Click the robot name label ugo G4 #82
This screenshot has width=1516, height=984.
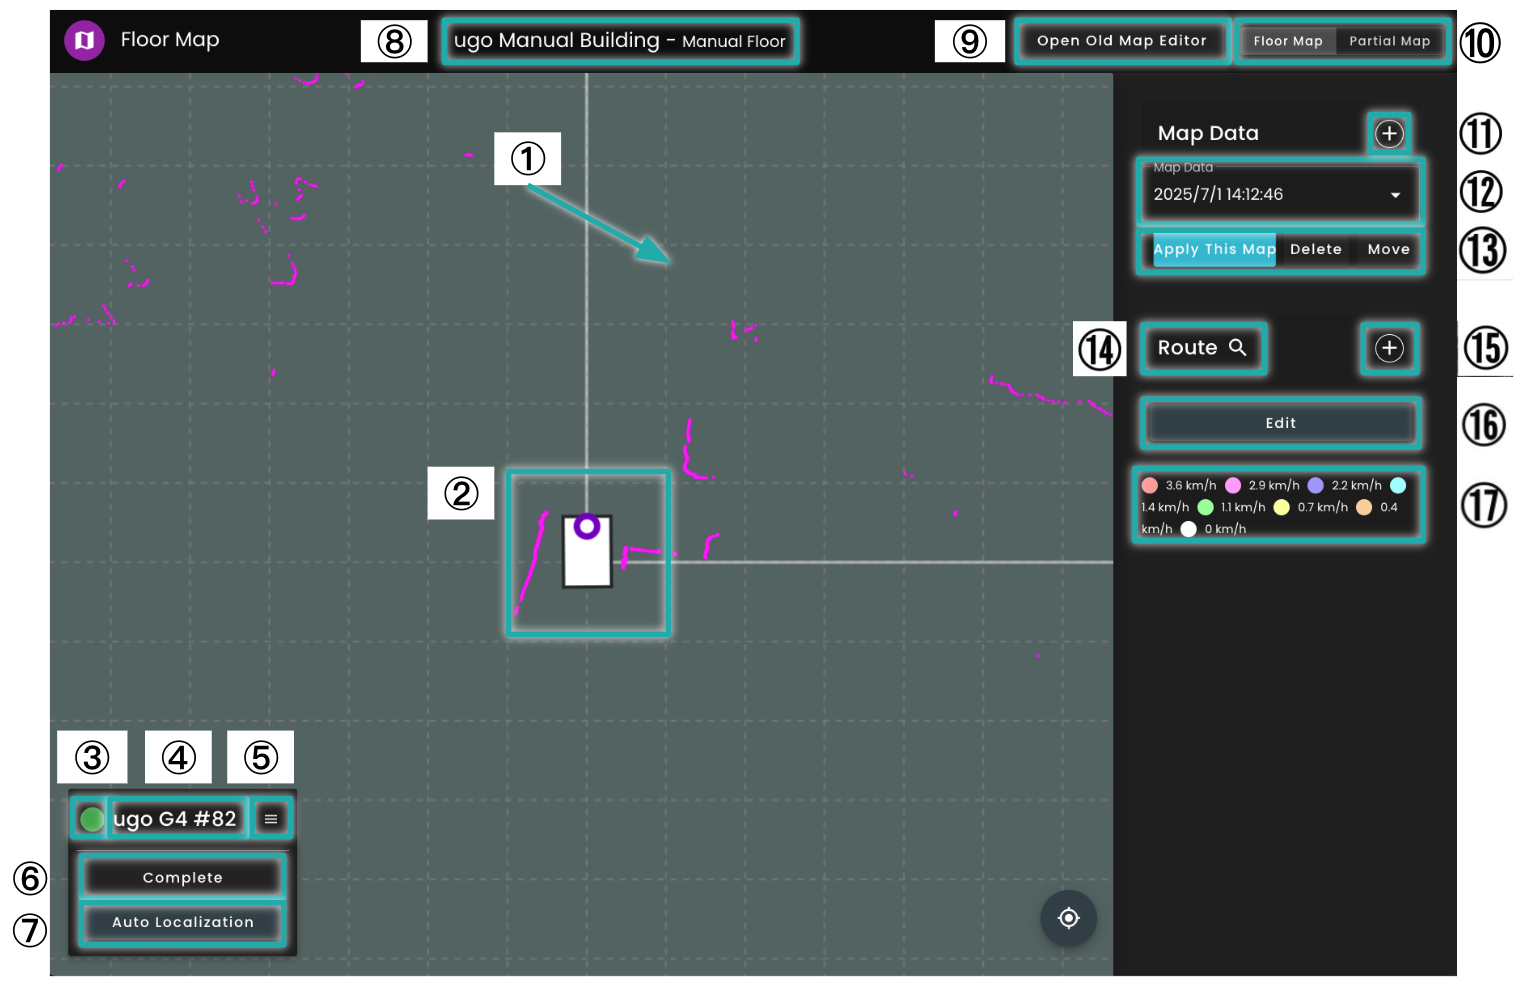tap(176, 818)
